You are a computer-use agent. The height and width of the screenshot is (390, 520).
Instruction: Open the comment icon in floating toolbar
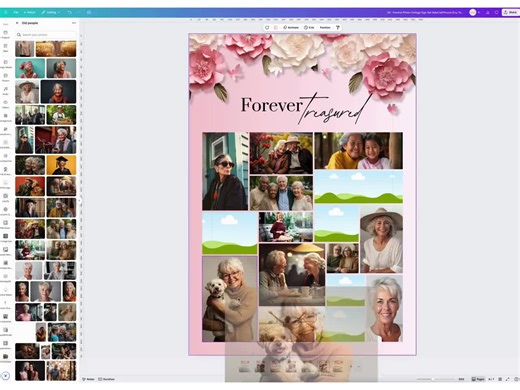coord(267,28)
